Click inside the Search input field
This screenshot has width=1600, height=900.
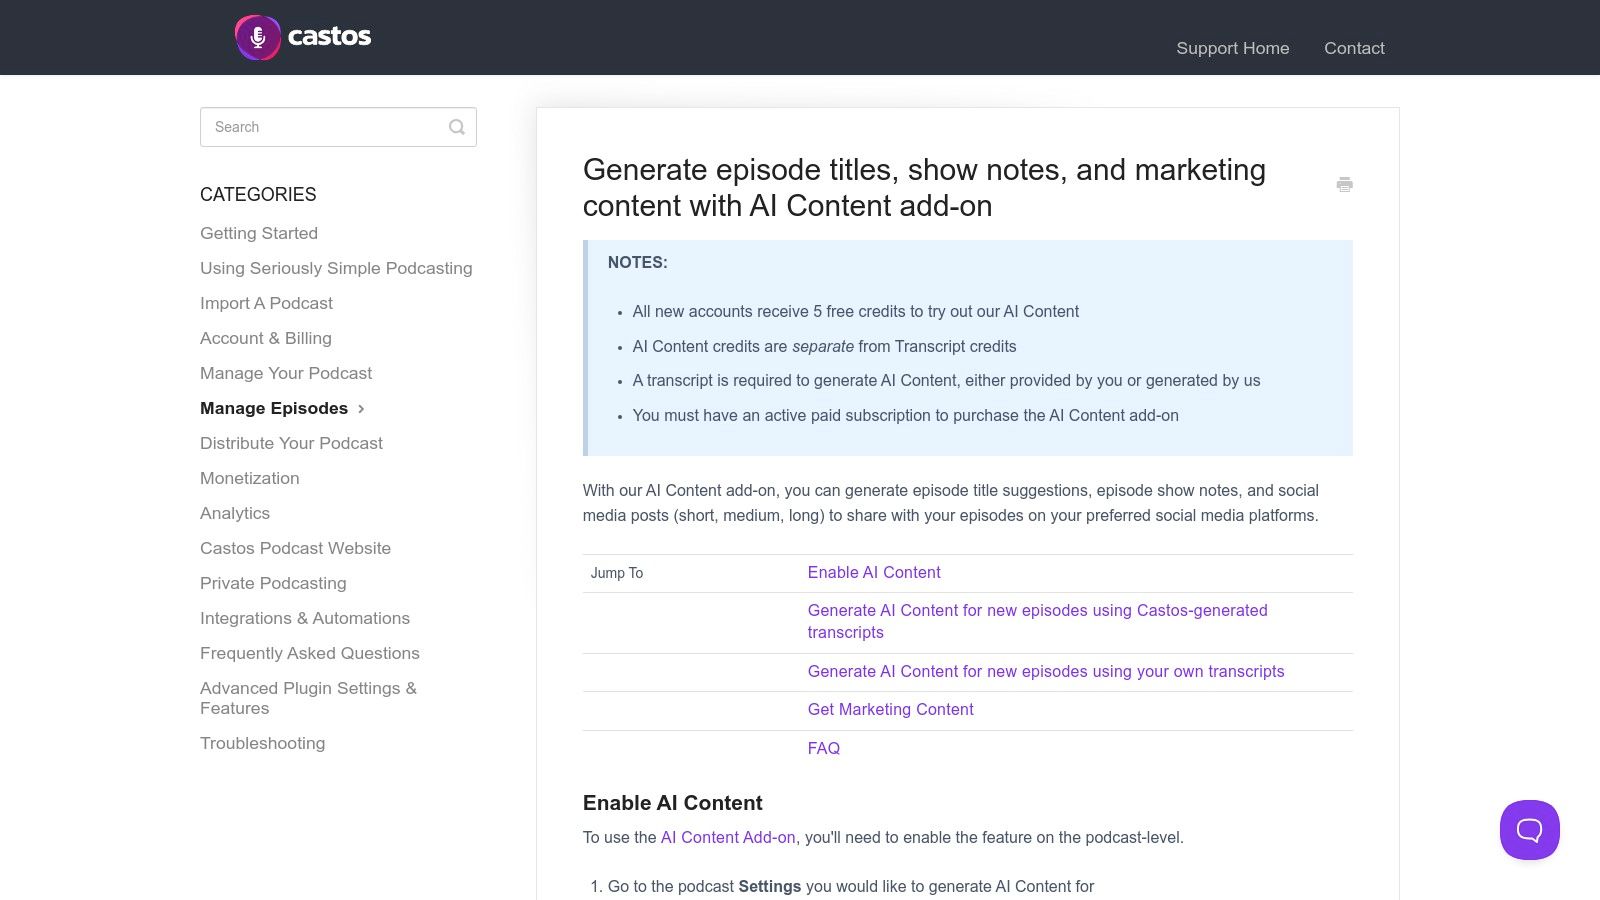point(320,127)
